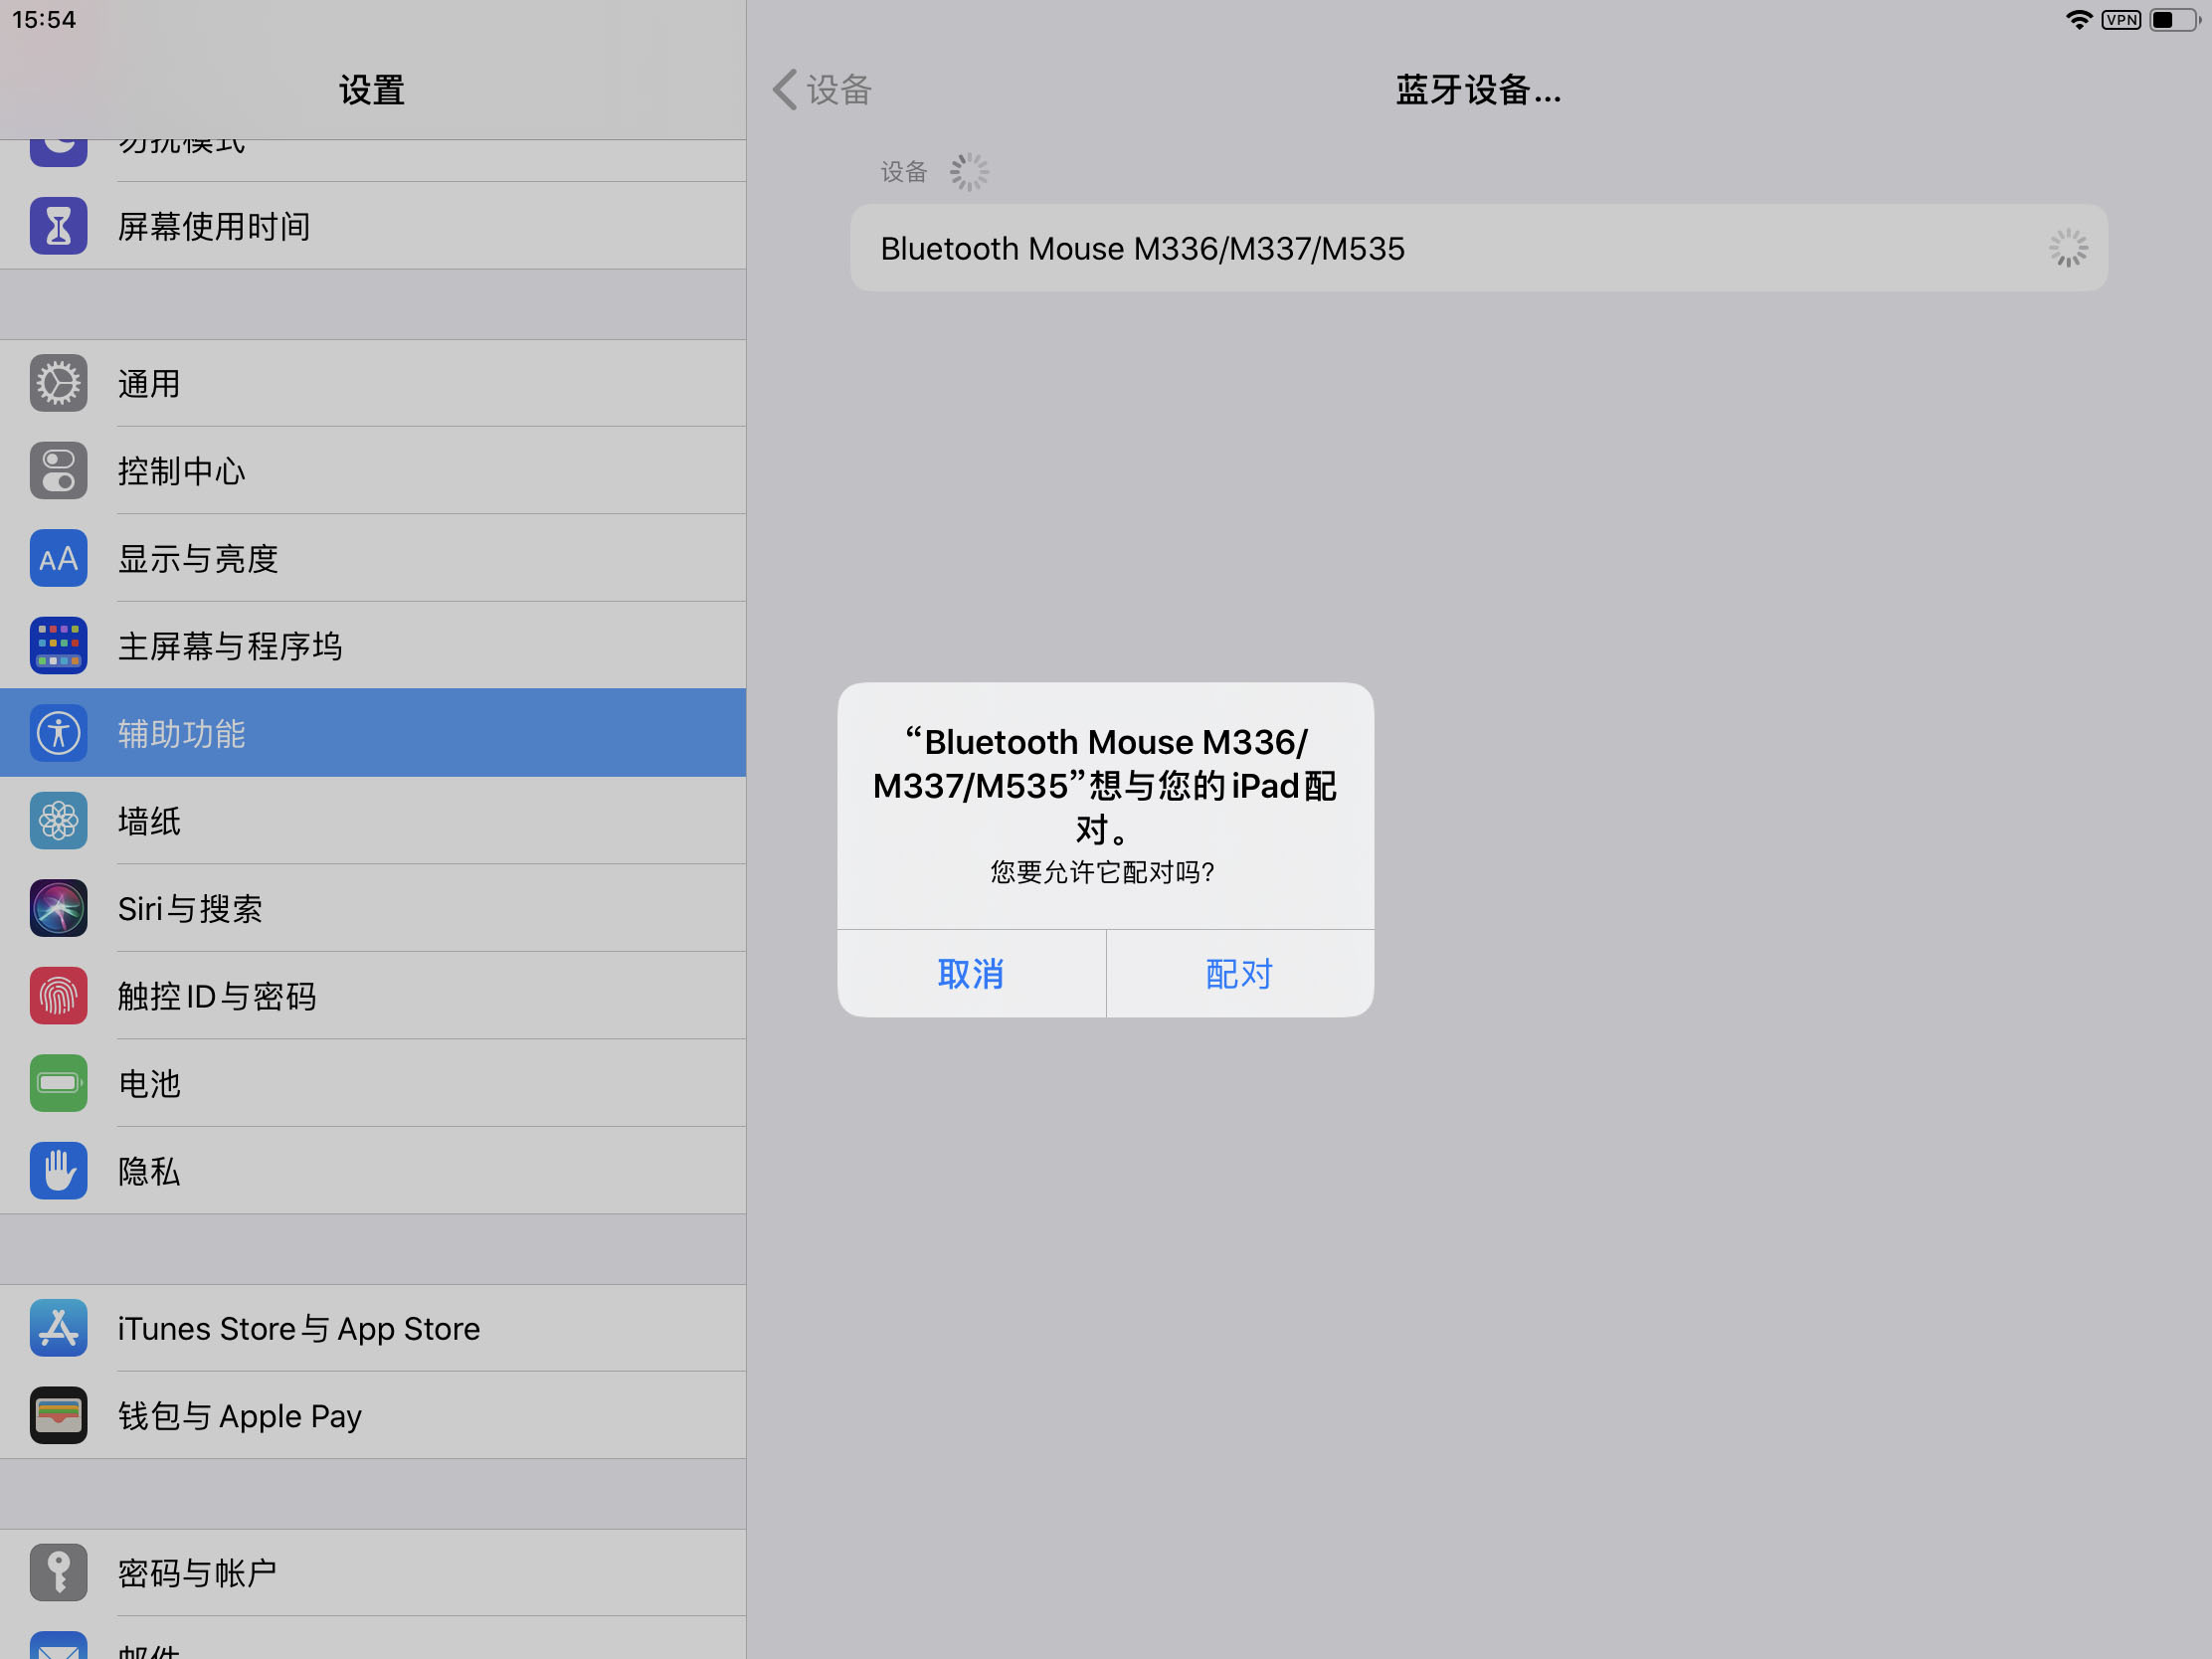Screen dimensions: 2212x1659
Task: Go back using the 设备 back chevron
Action: [818, 89]
